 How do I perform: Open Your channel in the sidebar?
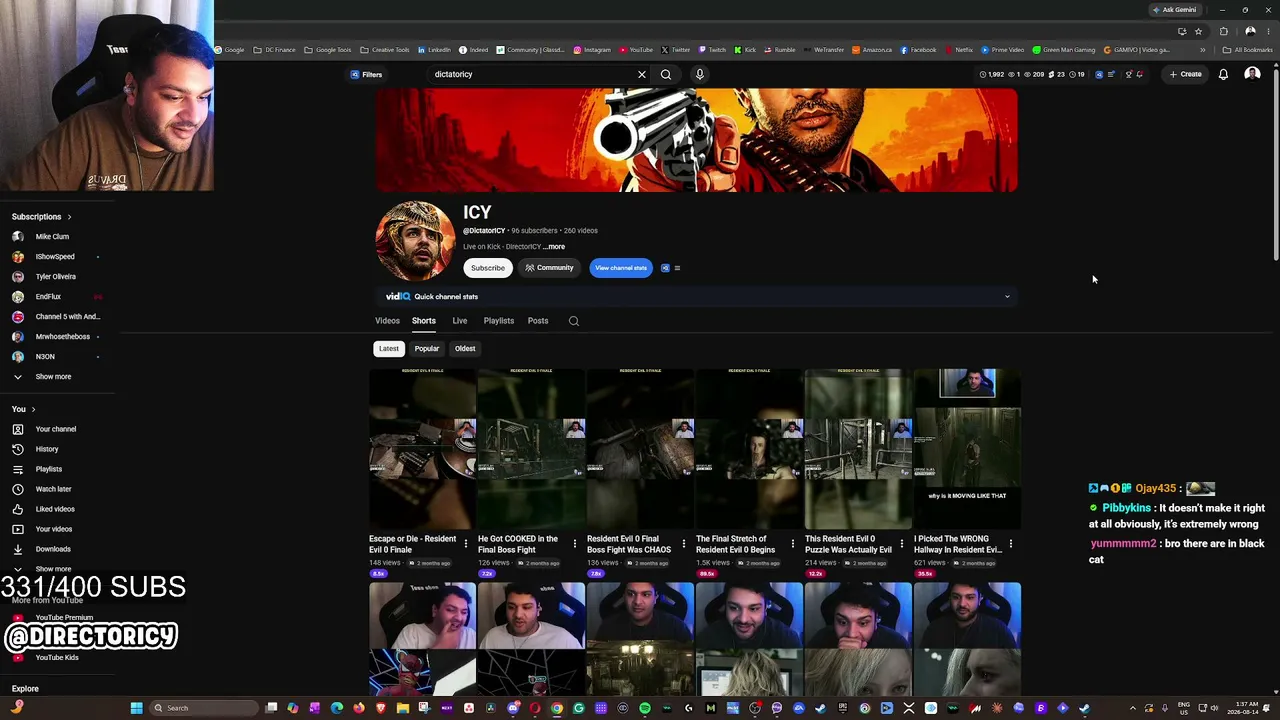[57, 429]
